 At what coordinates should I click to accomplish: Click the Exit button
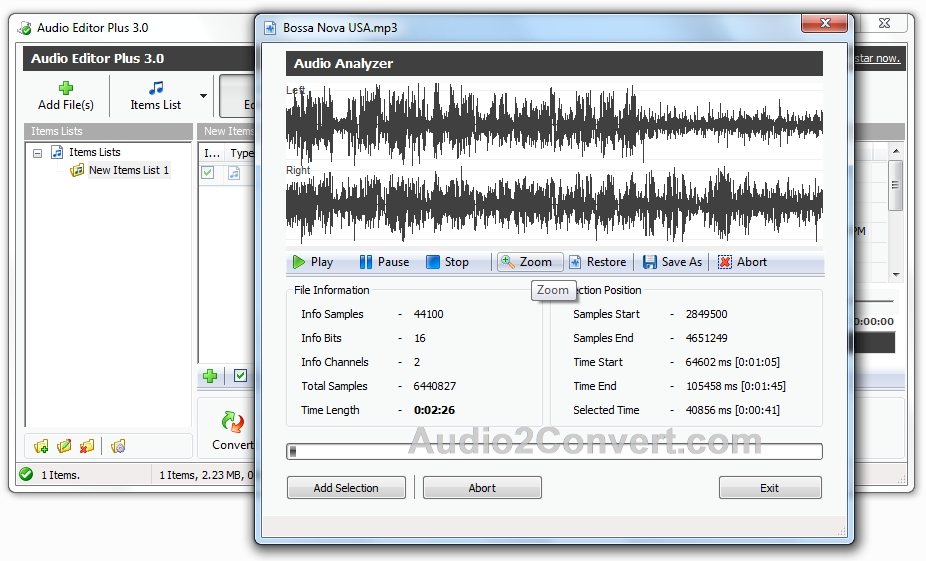point(770,488)
